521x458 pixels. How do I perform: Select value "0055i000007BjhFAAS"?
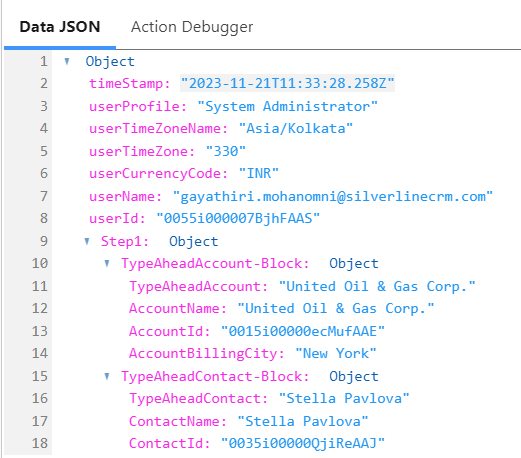[x=238, y=218]
